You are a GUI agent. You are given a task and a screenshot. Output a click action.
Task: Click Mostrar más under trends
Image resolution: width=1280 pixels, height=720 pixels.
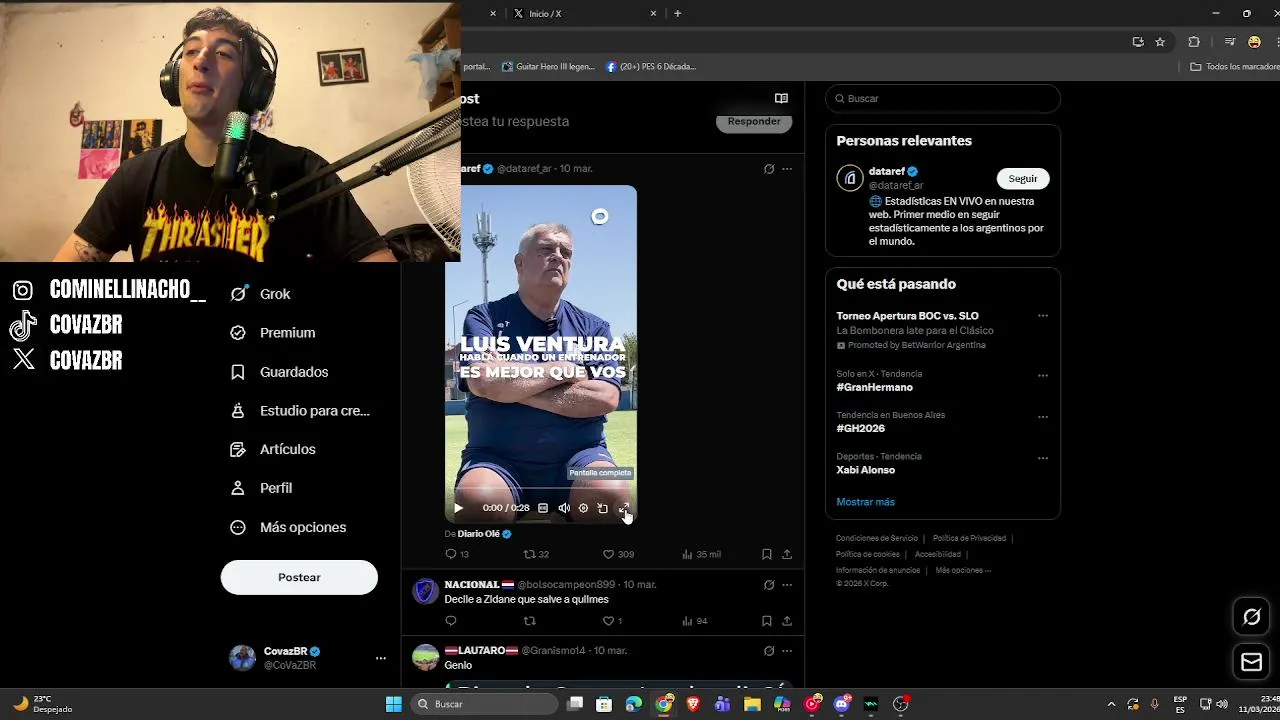point(865,502)
